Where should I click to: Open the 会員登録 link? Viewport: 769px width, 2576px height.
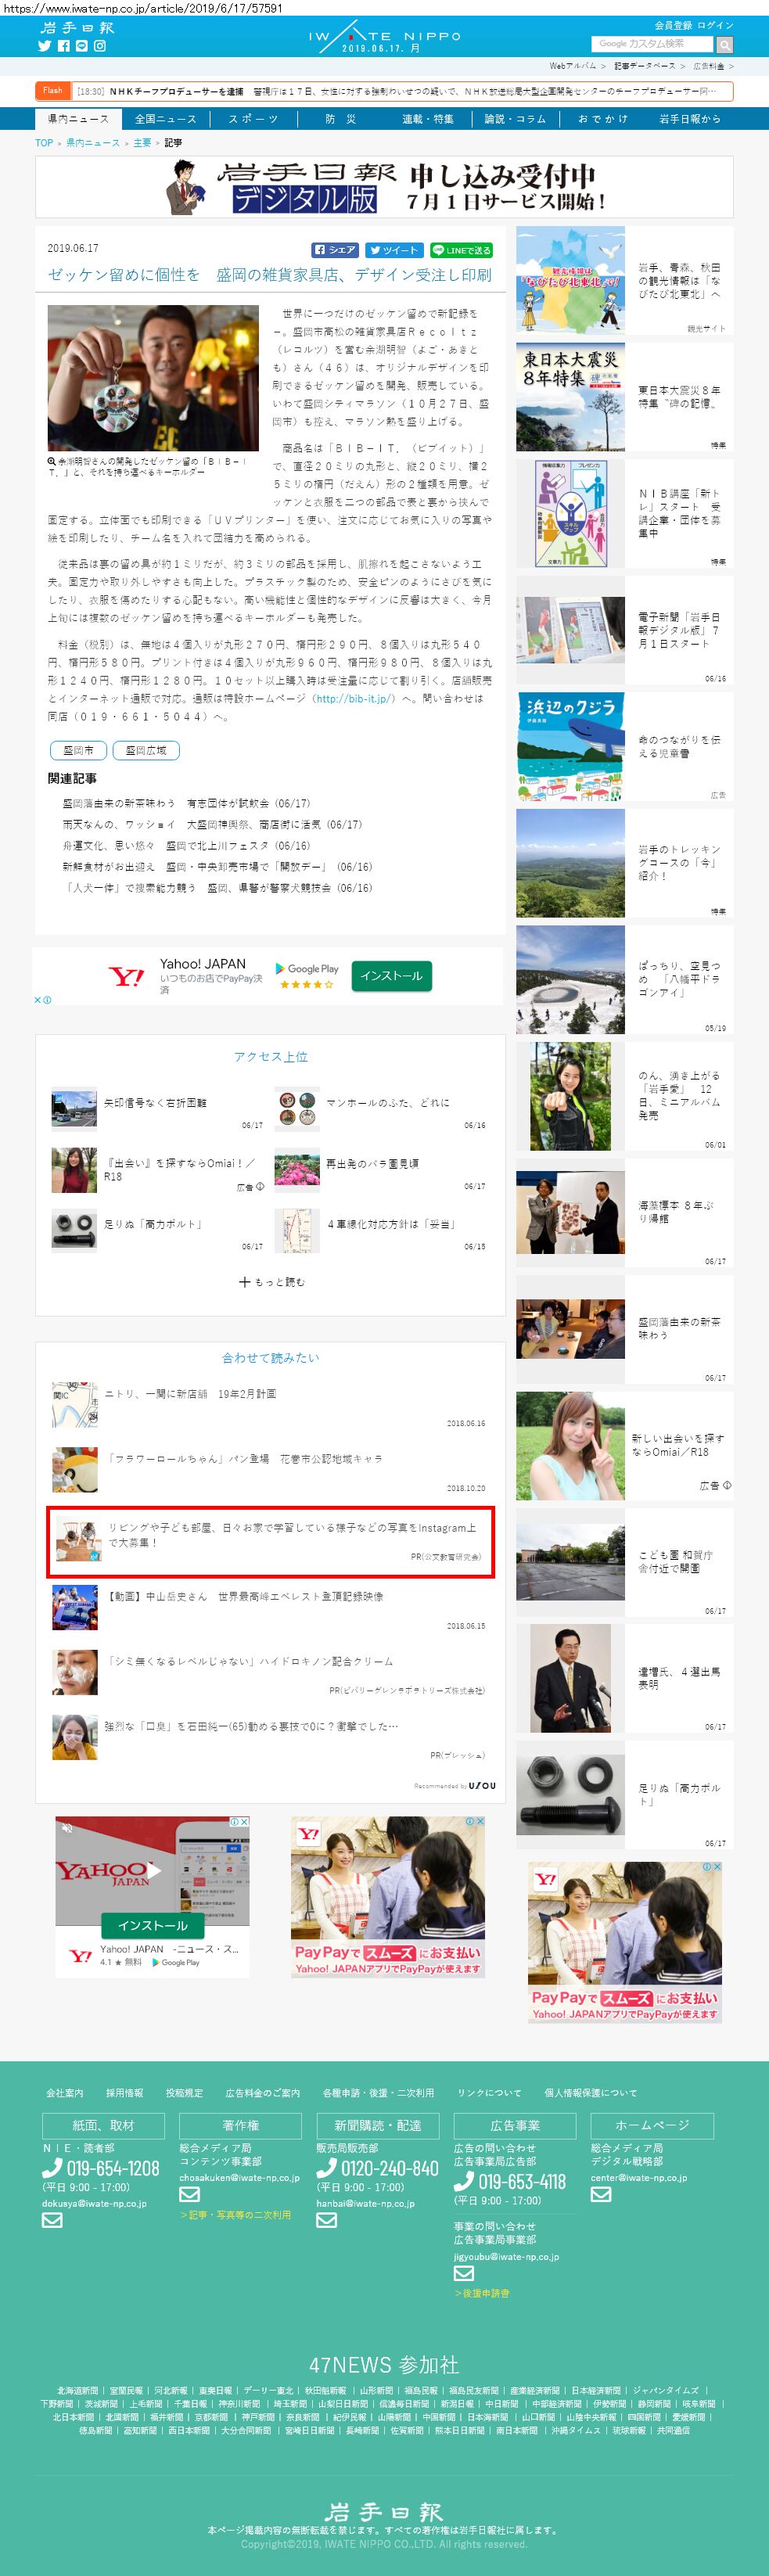pos(672,25)
